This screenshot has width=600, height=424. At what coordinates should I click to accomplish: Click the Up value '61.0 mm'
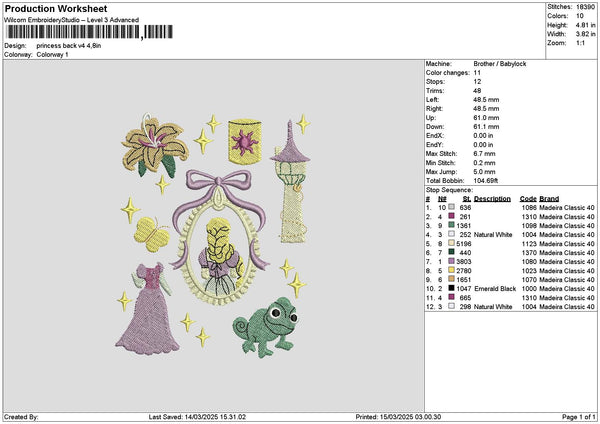click(x=486, y=118)
